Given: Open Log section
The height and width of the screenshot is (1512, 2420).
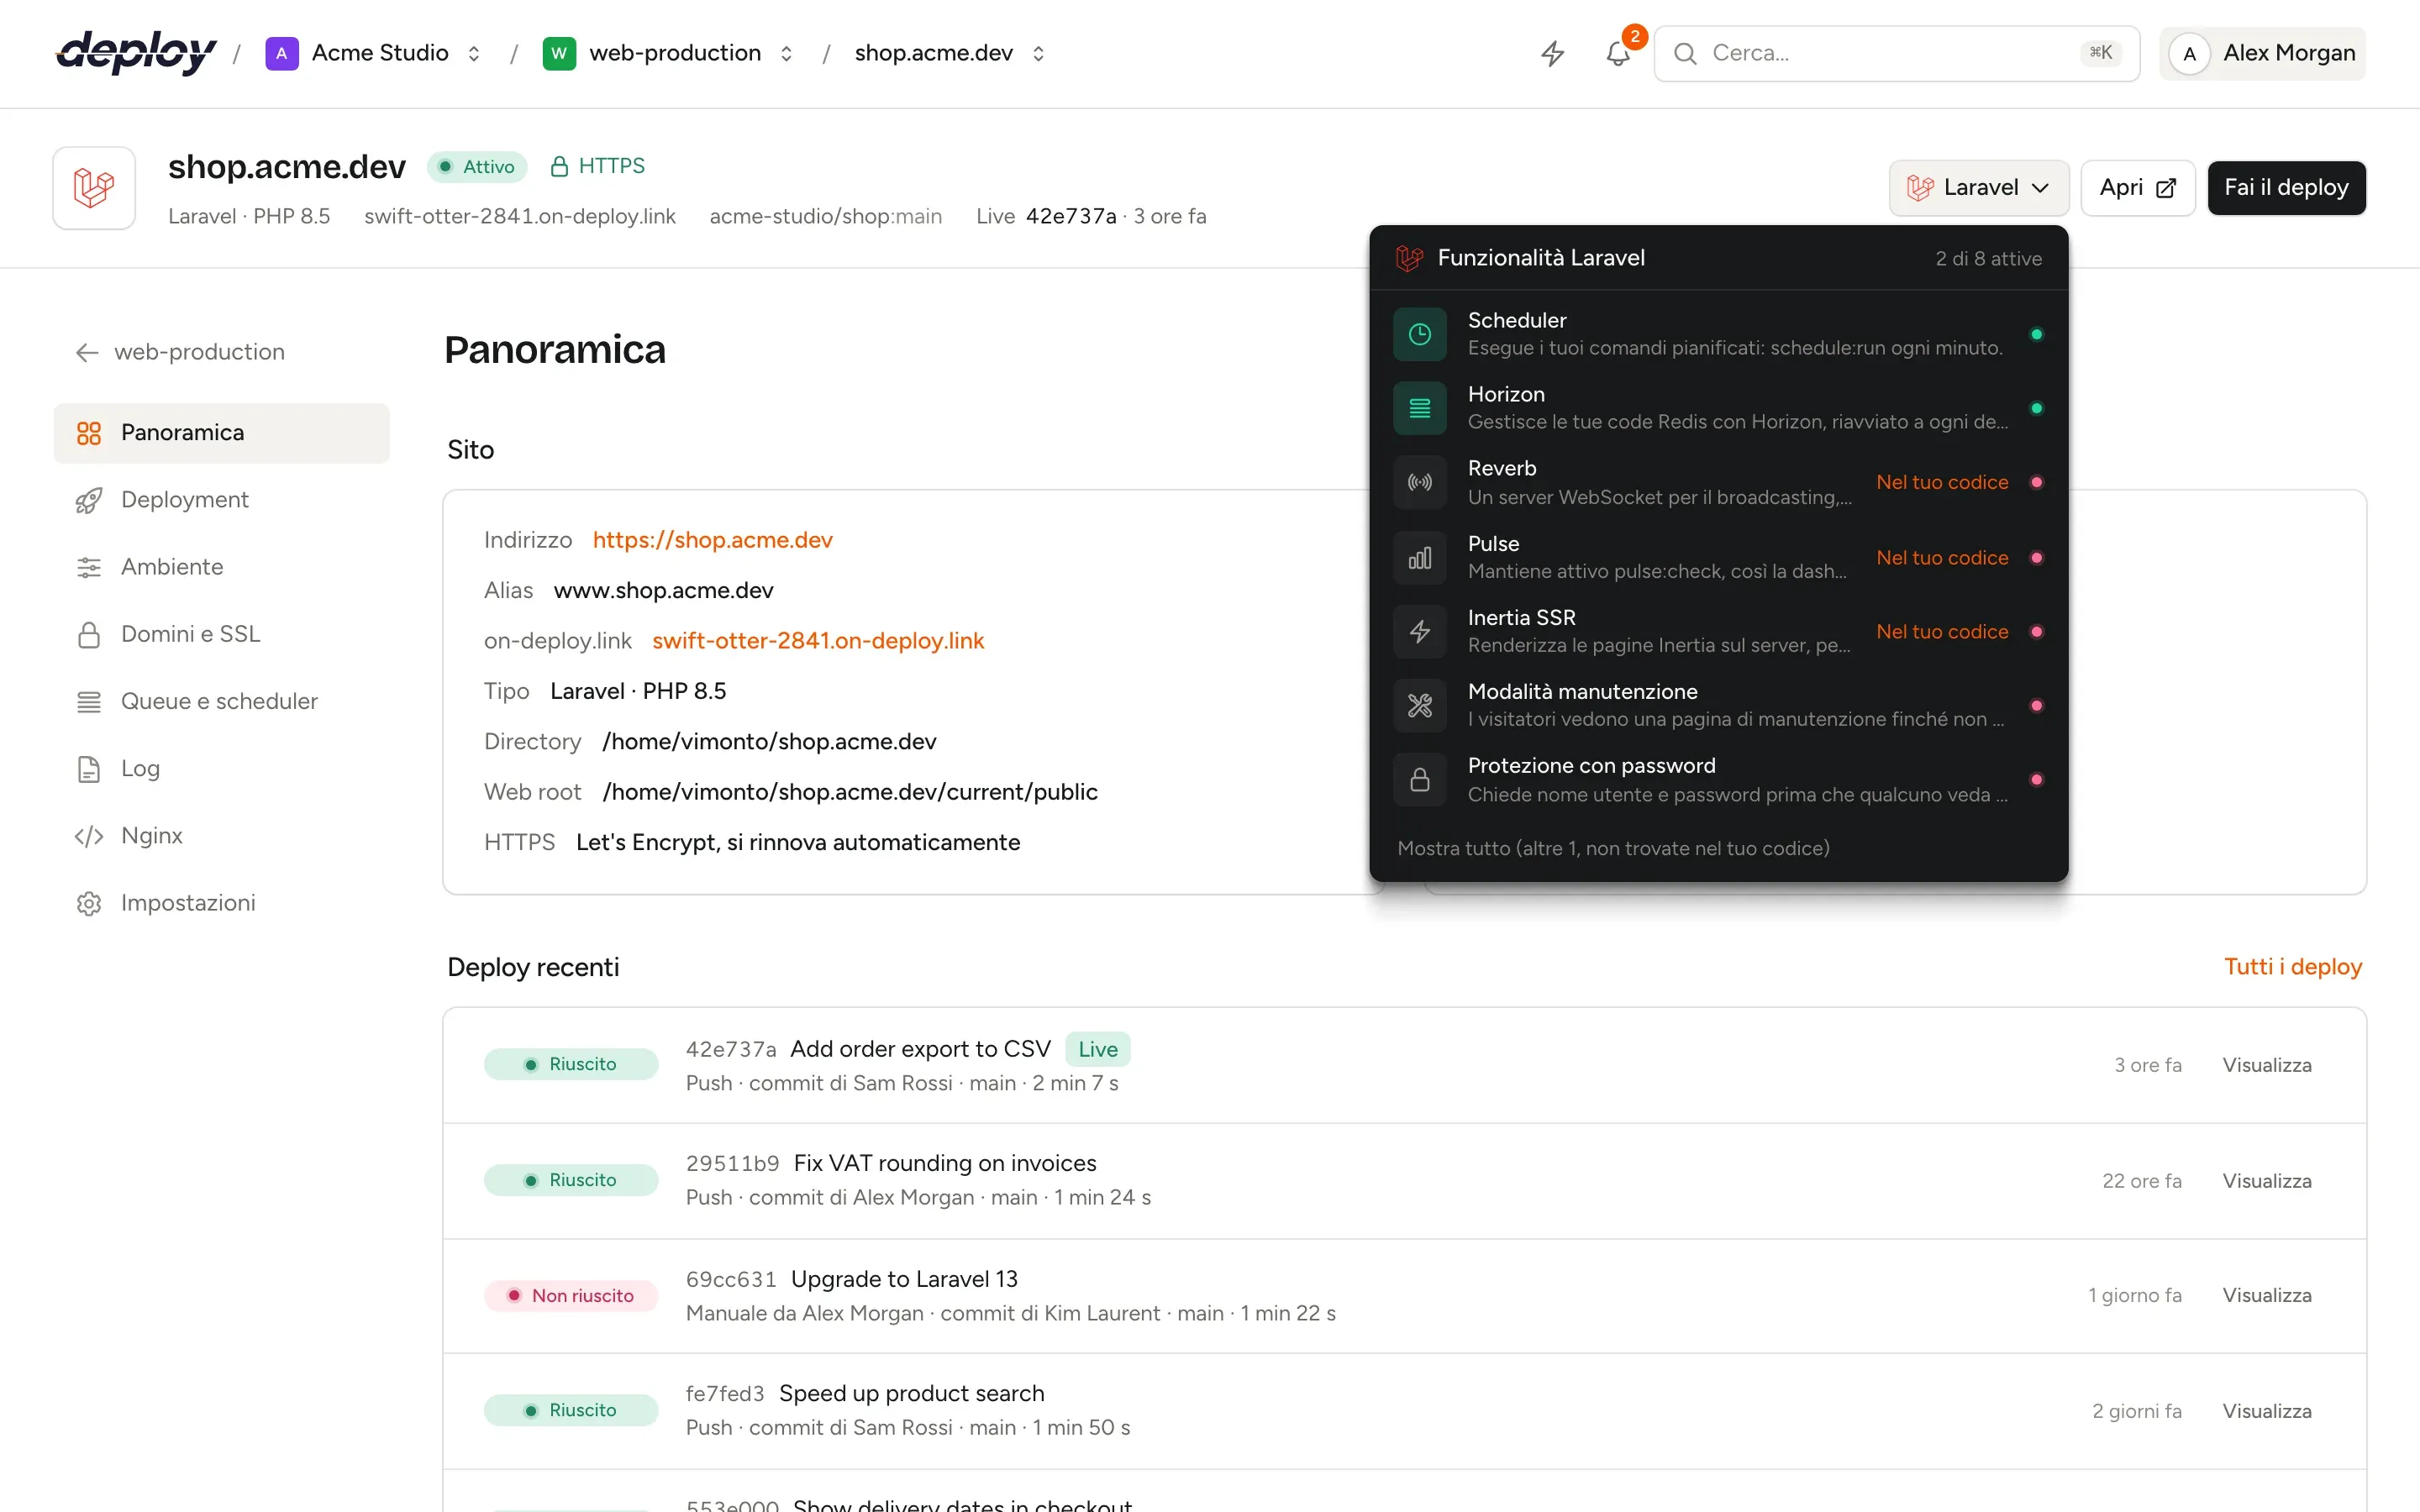Looking at the screenshot, I should tap(221, 768).
